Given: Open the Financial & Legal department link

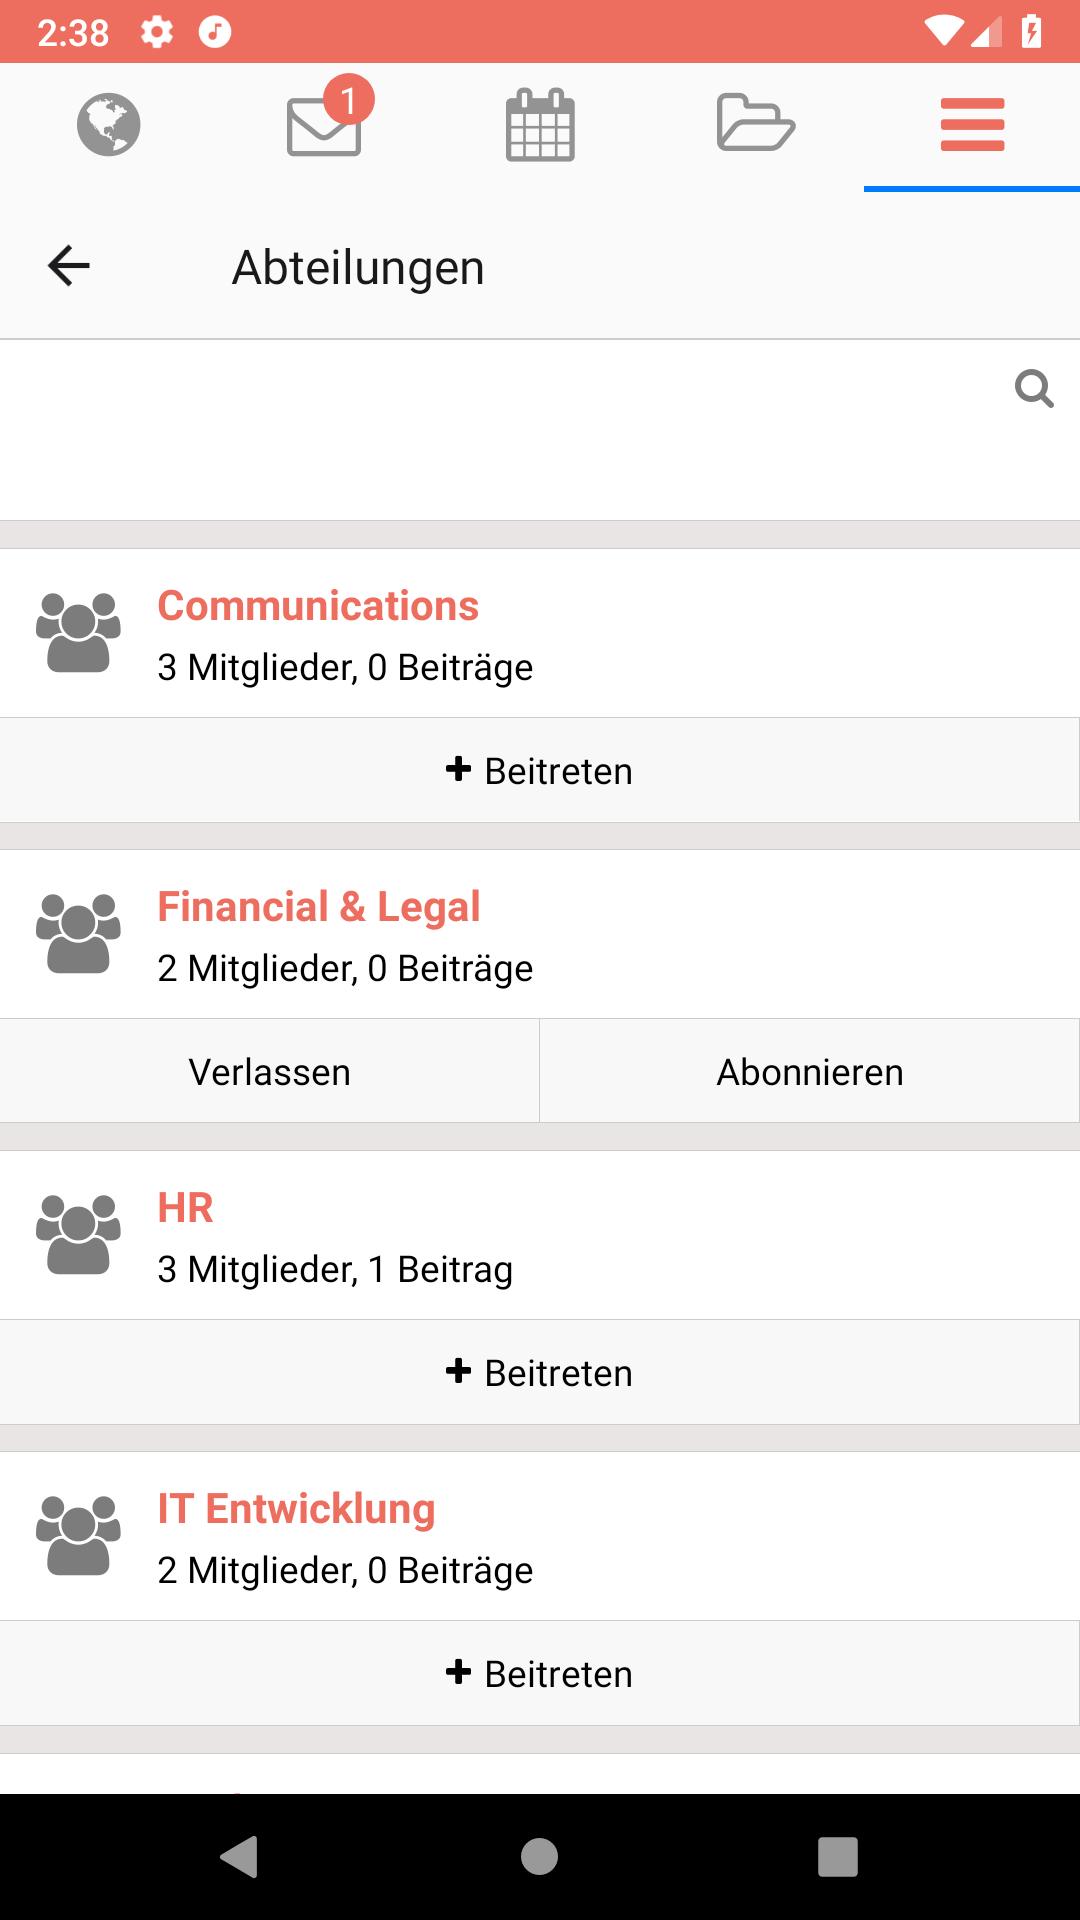Looking at the screenshot, I should pos(319,907).
